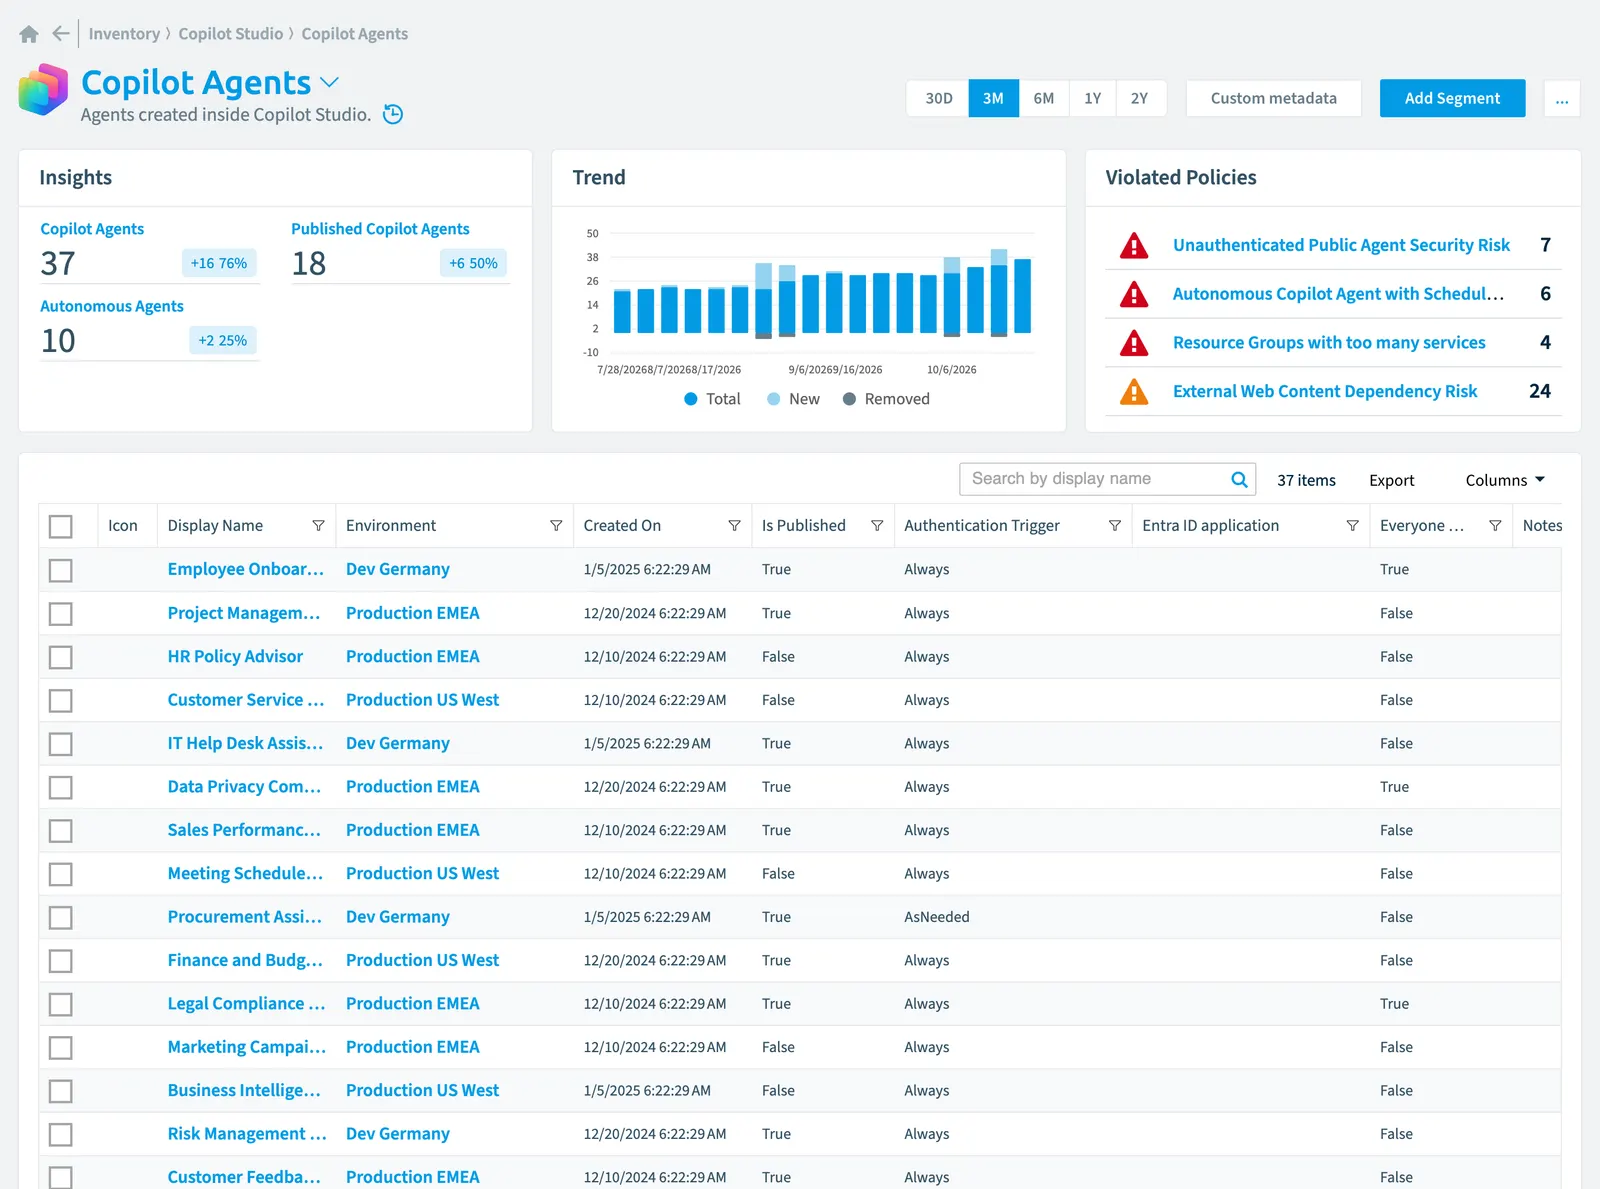Open the HR Policy Advisor agent link
The height and width of the screenshot is (1189, 1600).
coord(235,657)
